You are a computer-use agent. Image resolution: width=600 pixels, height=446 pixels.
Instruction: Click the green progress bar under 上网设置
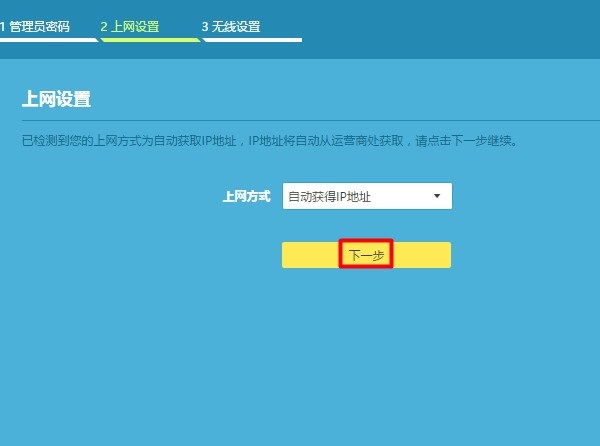150,40
